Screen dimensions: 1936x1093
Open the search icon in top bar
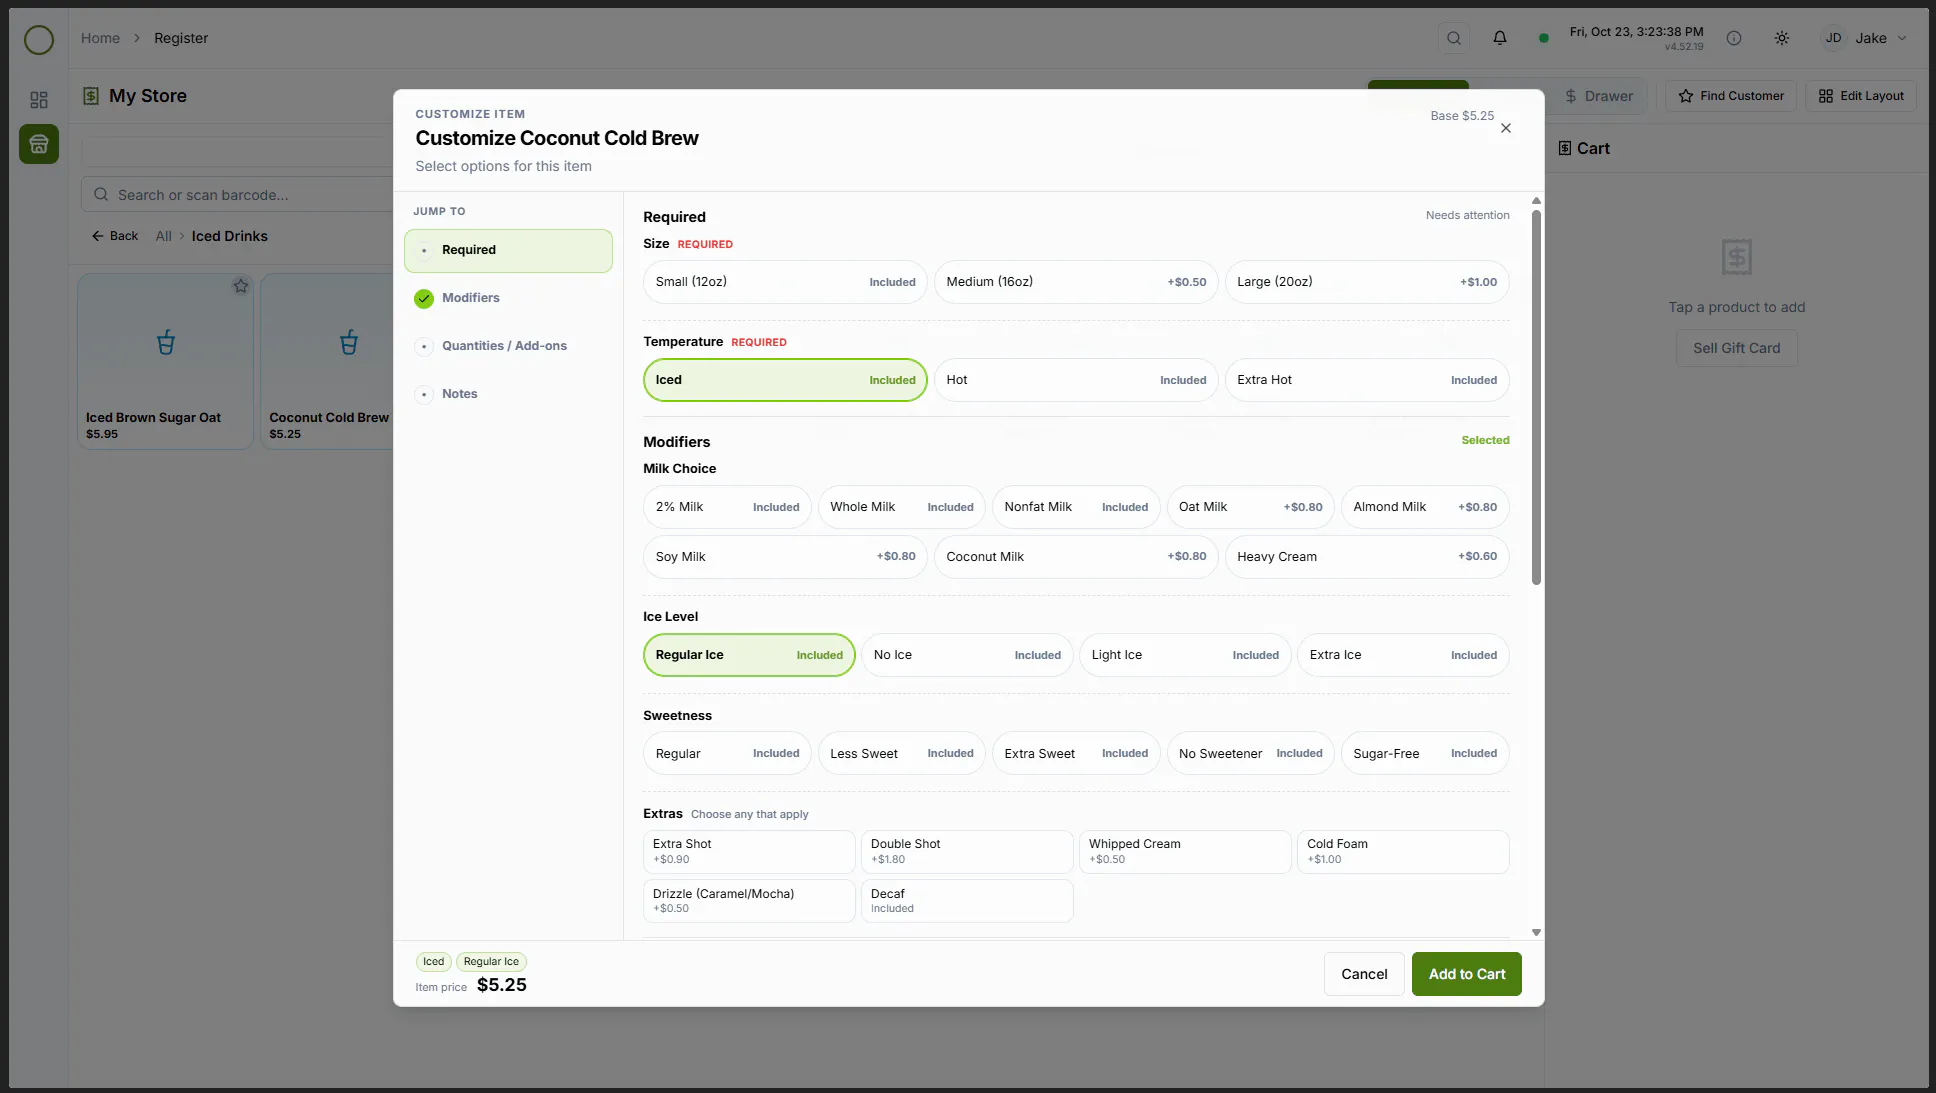[1454, 38]
